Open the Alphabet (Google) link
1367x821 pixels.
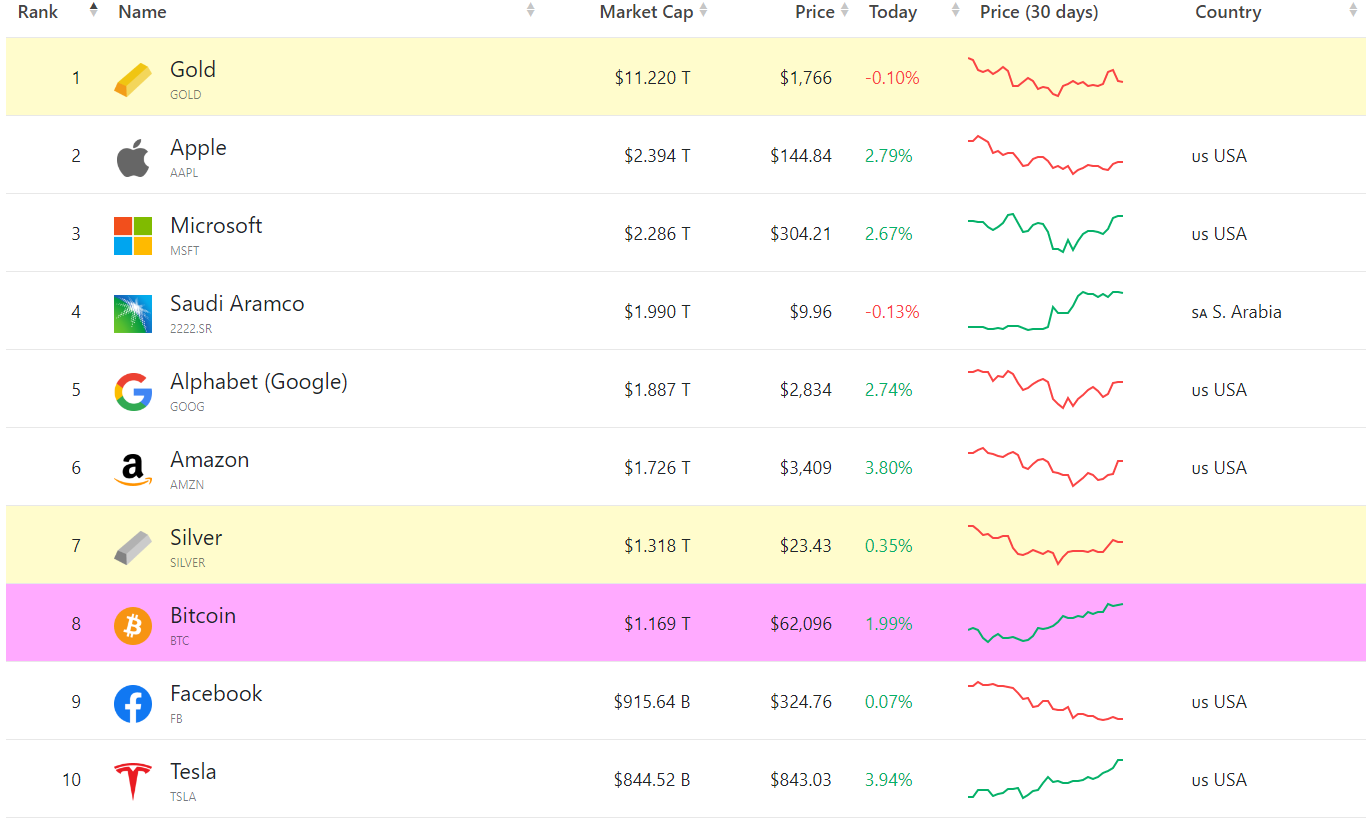(x=259, y=382)
